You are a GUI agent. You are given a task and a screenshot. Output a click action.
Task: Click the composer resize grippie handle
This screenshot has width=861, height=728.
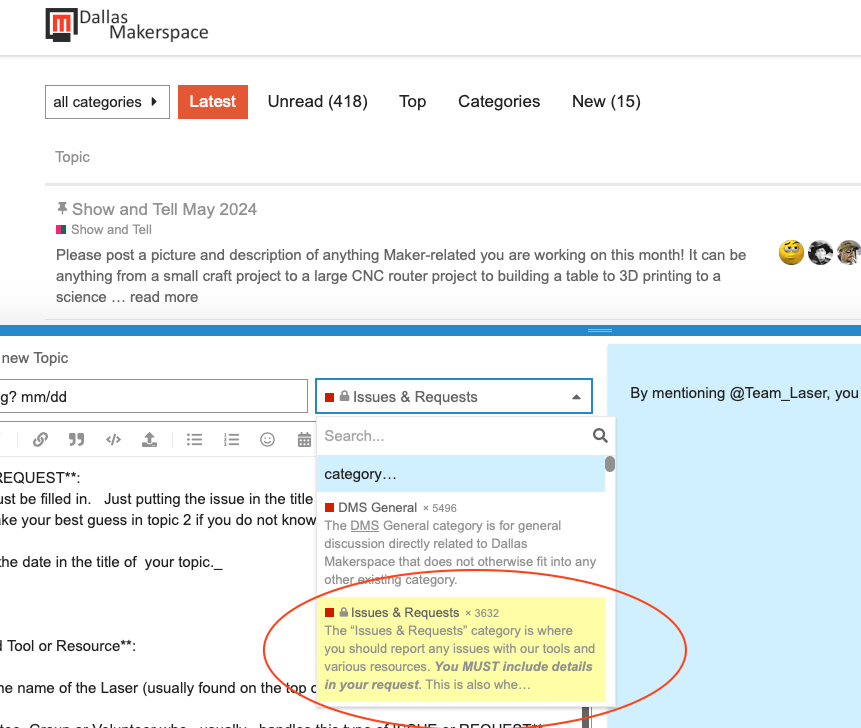point(600,331)
